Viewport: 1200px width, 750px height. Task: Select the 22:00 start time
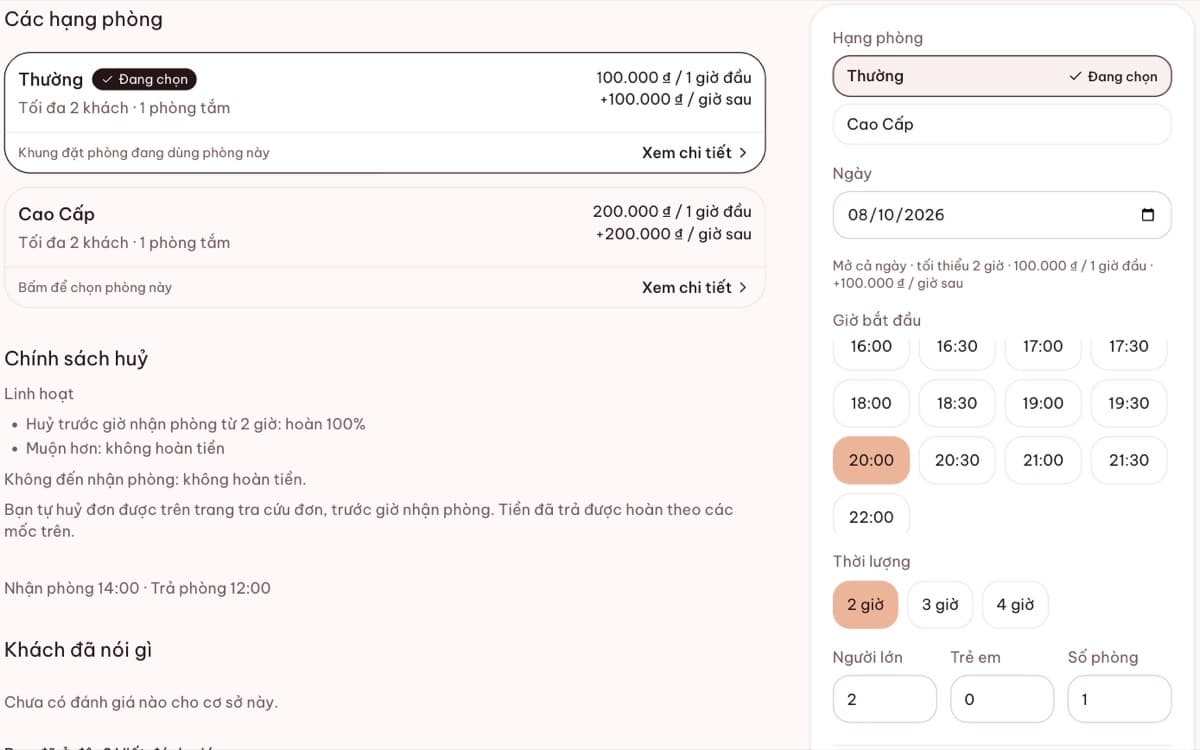[x=871, y=516]
